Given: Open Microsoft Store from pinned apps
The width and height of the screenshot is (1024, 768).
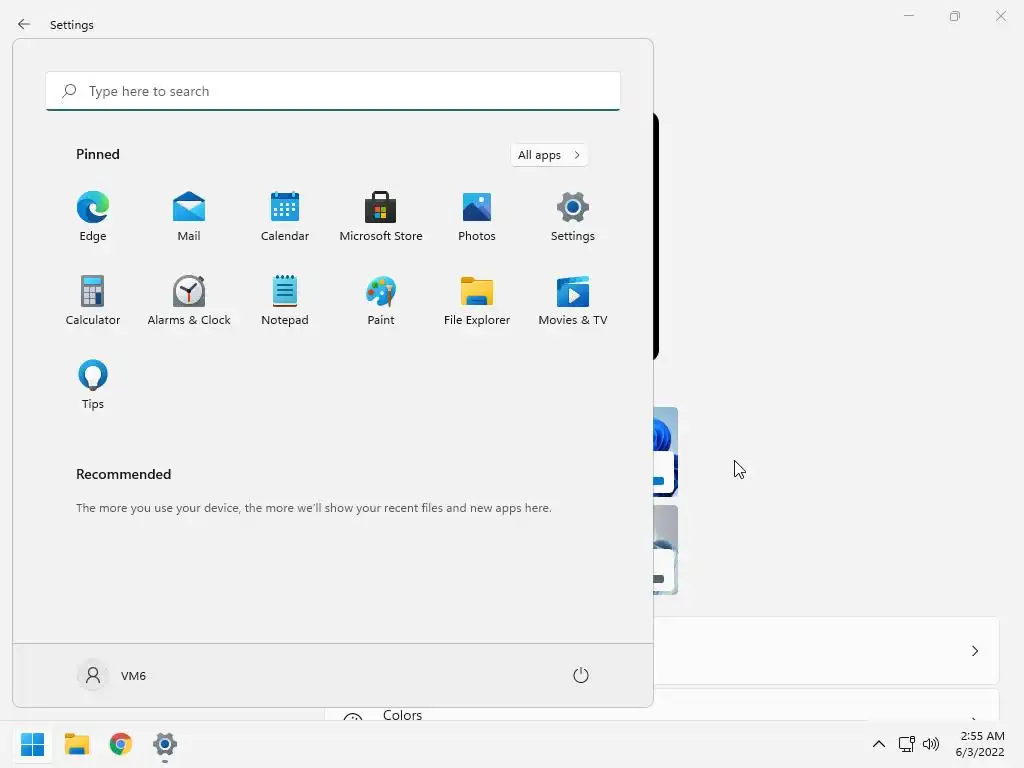Looking at the screenshot, I should click(x=381, y=217).
